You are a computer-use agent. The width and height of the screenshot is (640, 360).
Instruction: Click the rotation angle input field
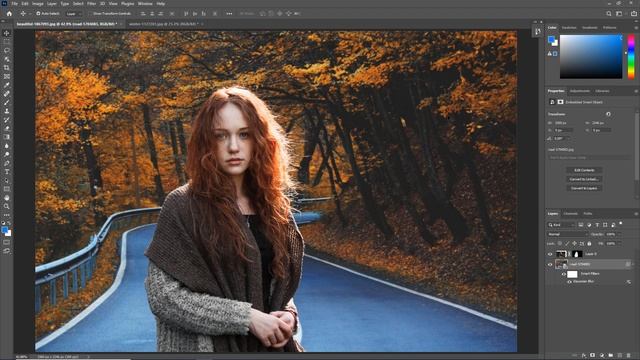point(562,138)
